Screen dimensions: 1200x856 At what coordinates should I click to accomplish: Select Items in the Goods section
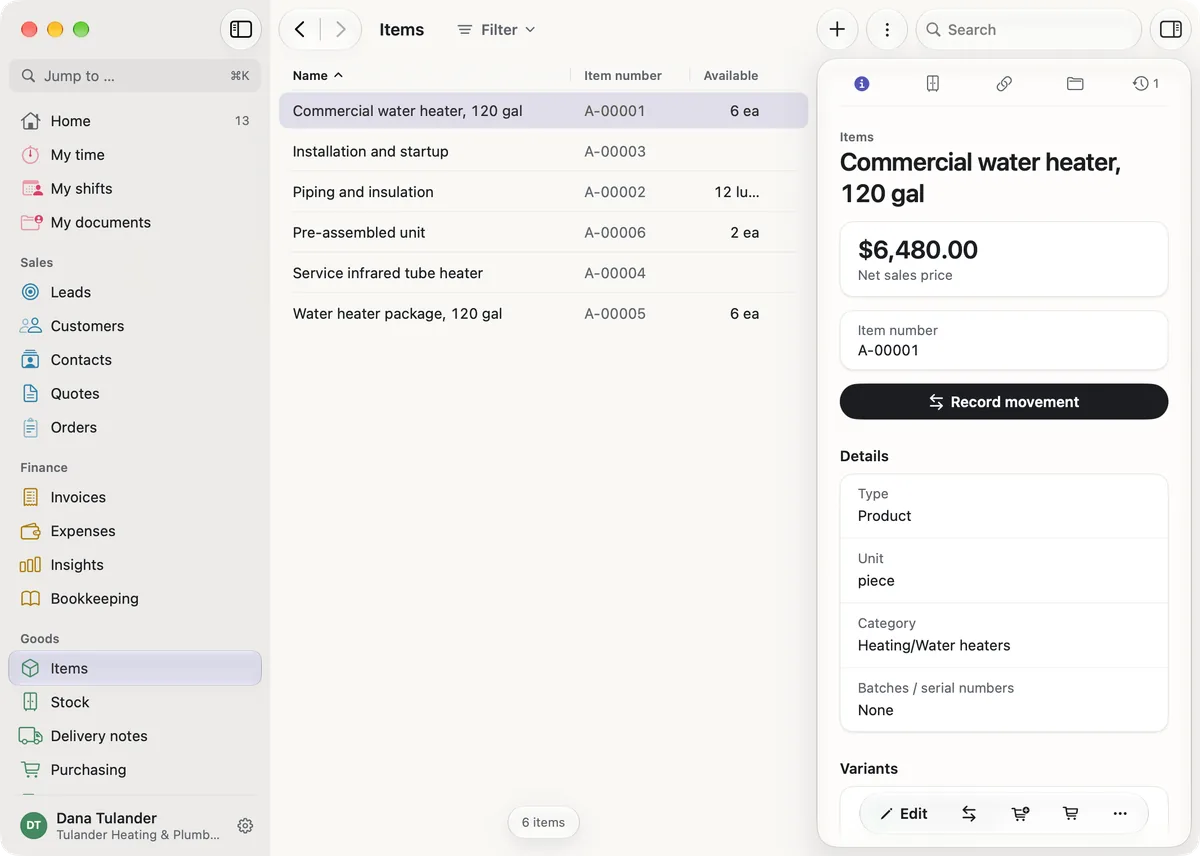coord(135,668)
